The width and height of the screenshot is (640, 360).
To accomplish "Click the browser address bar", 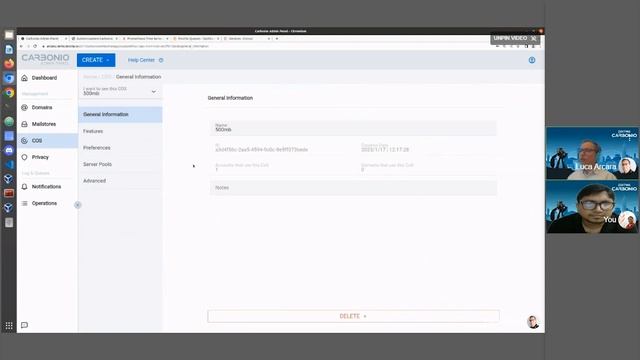I will (261, 46).
